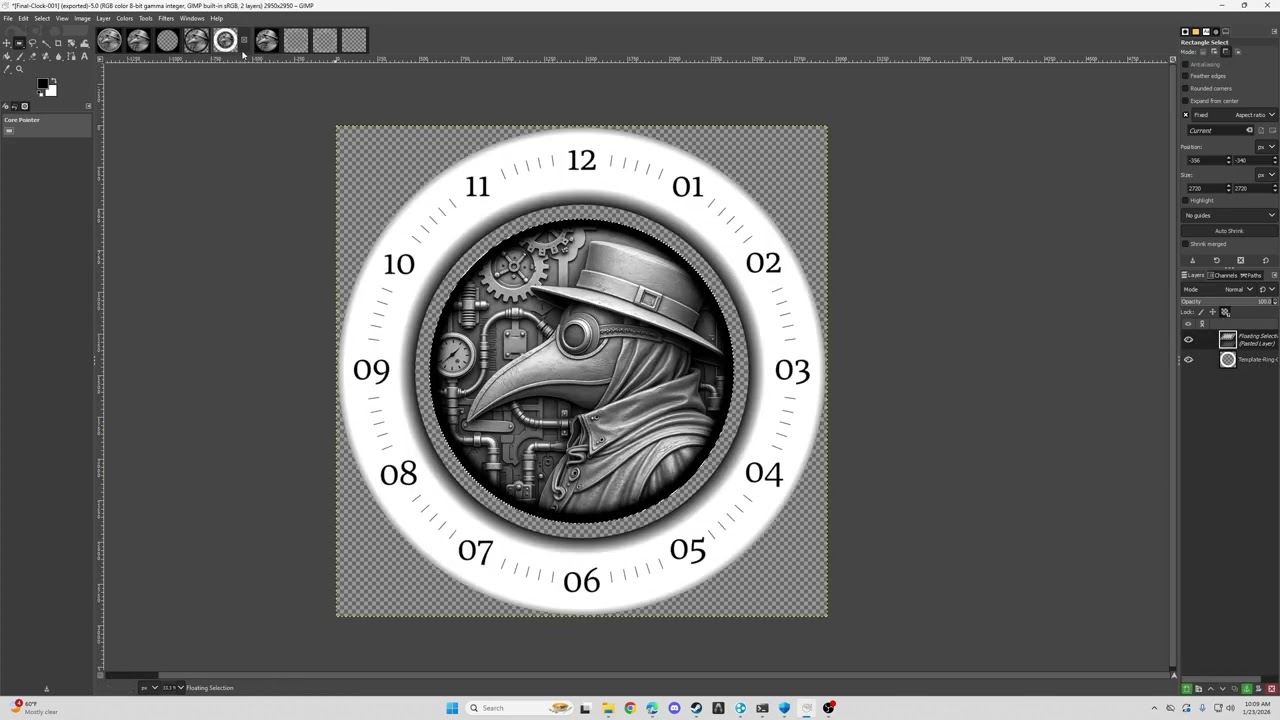1280x720 pixels.
Task: Select the Zoom magnifier tool
Action: click(x=19, y=69)
